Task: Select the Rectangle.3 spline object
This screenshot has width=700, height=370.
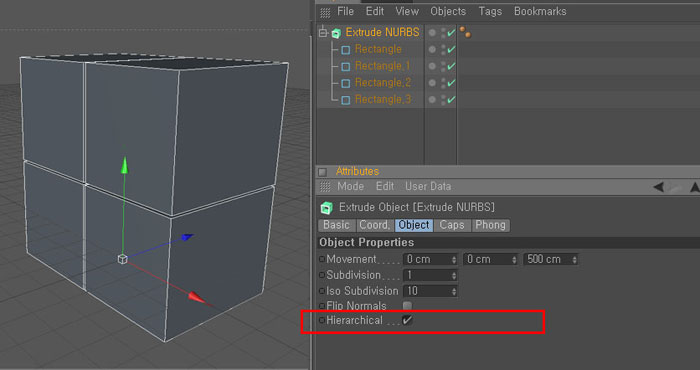Action: coord(383,100)
